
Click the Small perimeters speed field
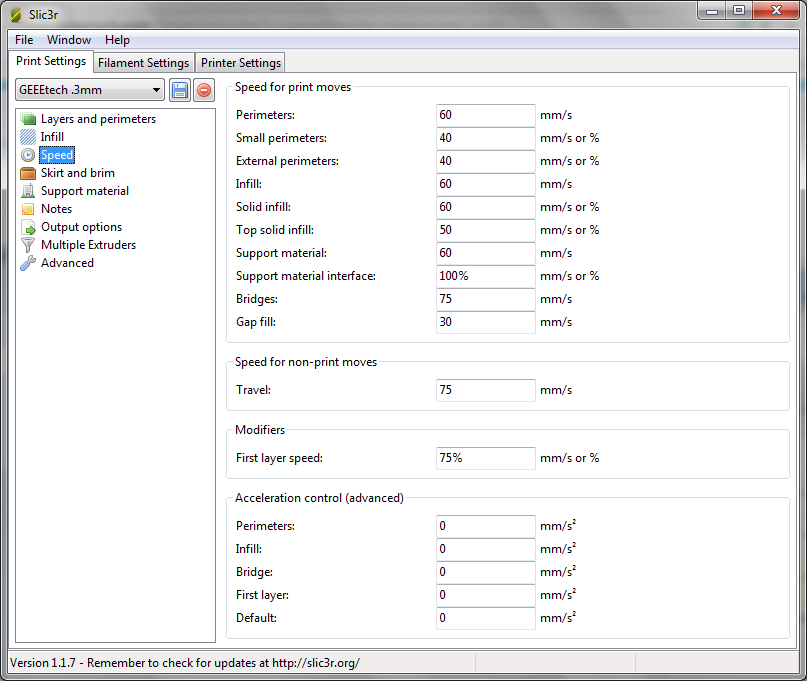coord(485,138)
